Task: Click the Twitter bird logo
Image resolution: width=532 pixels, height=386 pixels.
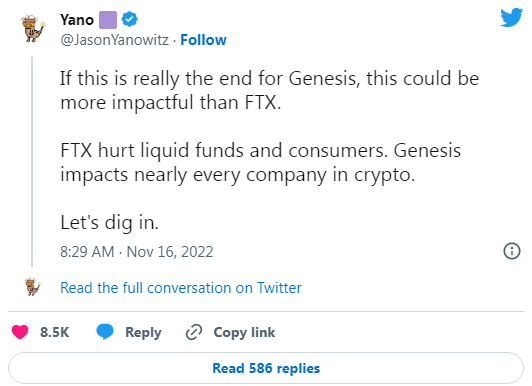Action: [x=511, y=17]
